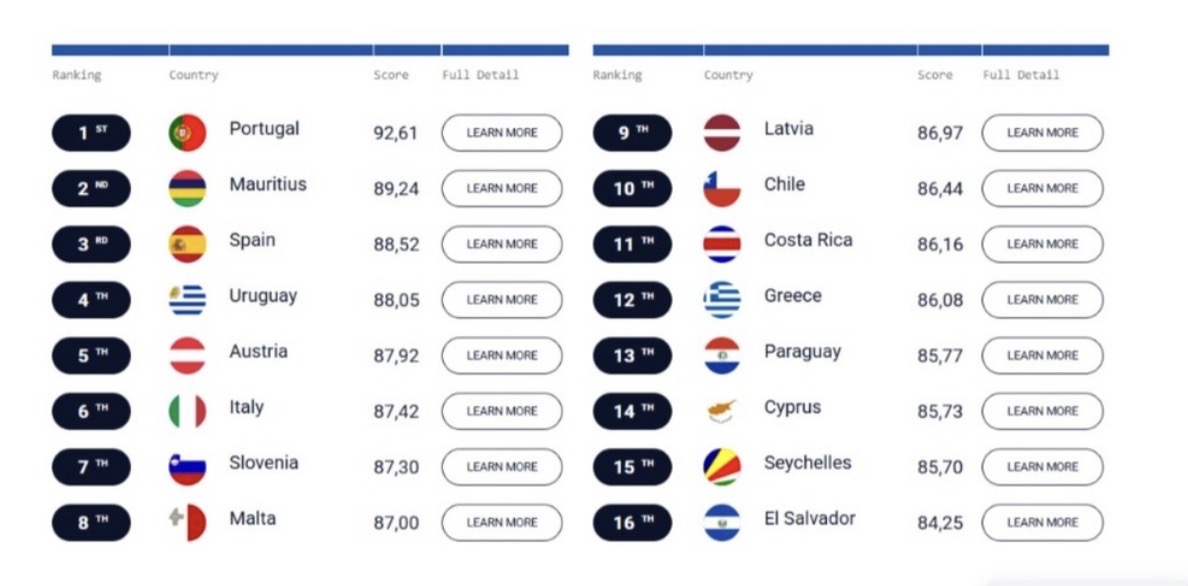Click the Uruguay flag icon
This screenshot has width=1188, height=586.
(x=187, y=300)
